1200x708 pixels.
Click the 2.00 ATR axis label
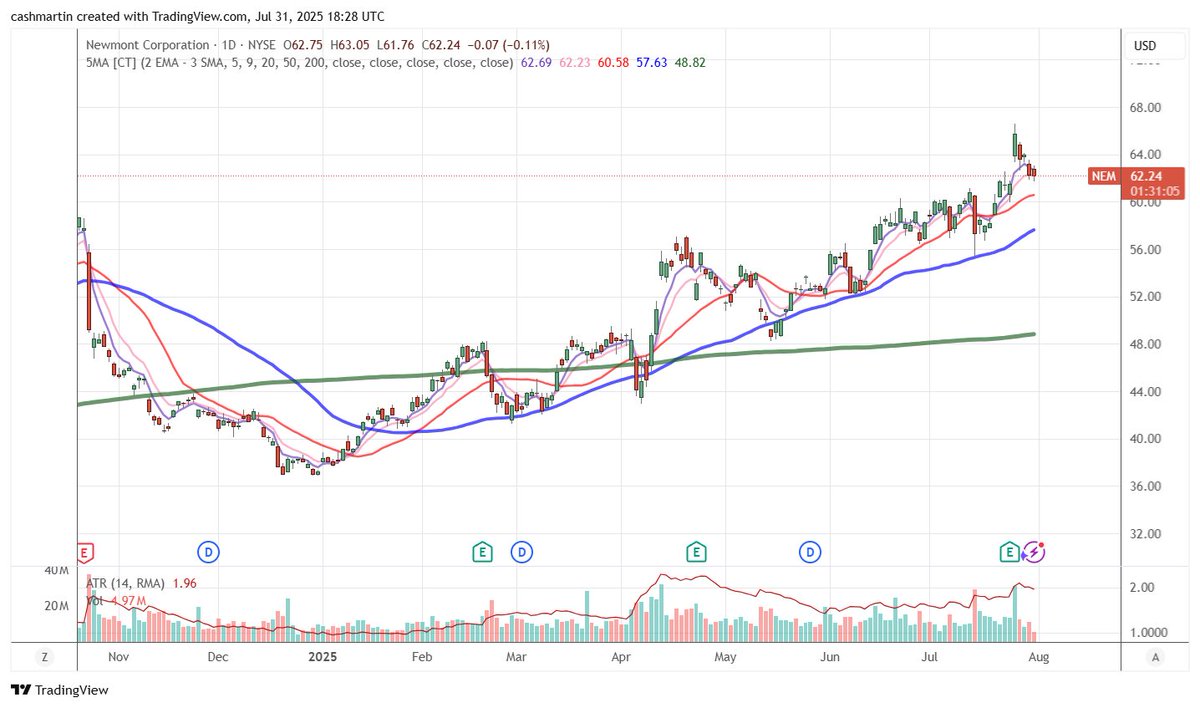pos(1141,588)
